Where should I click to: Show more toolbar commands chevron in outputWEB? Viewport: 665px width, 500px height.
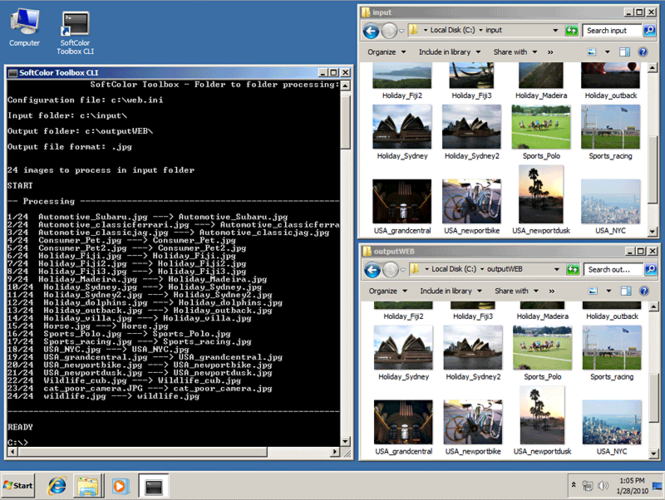(x=551, y=291)
